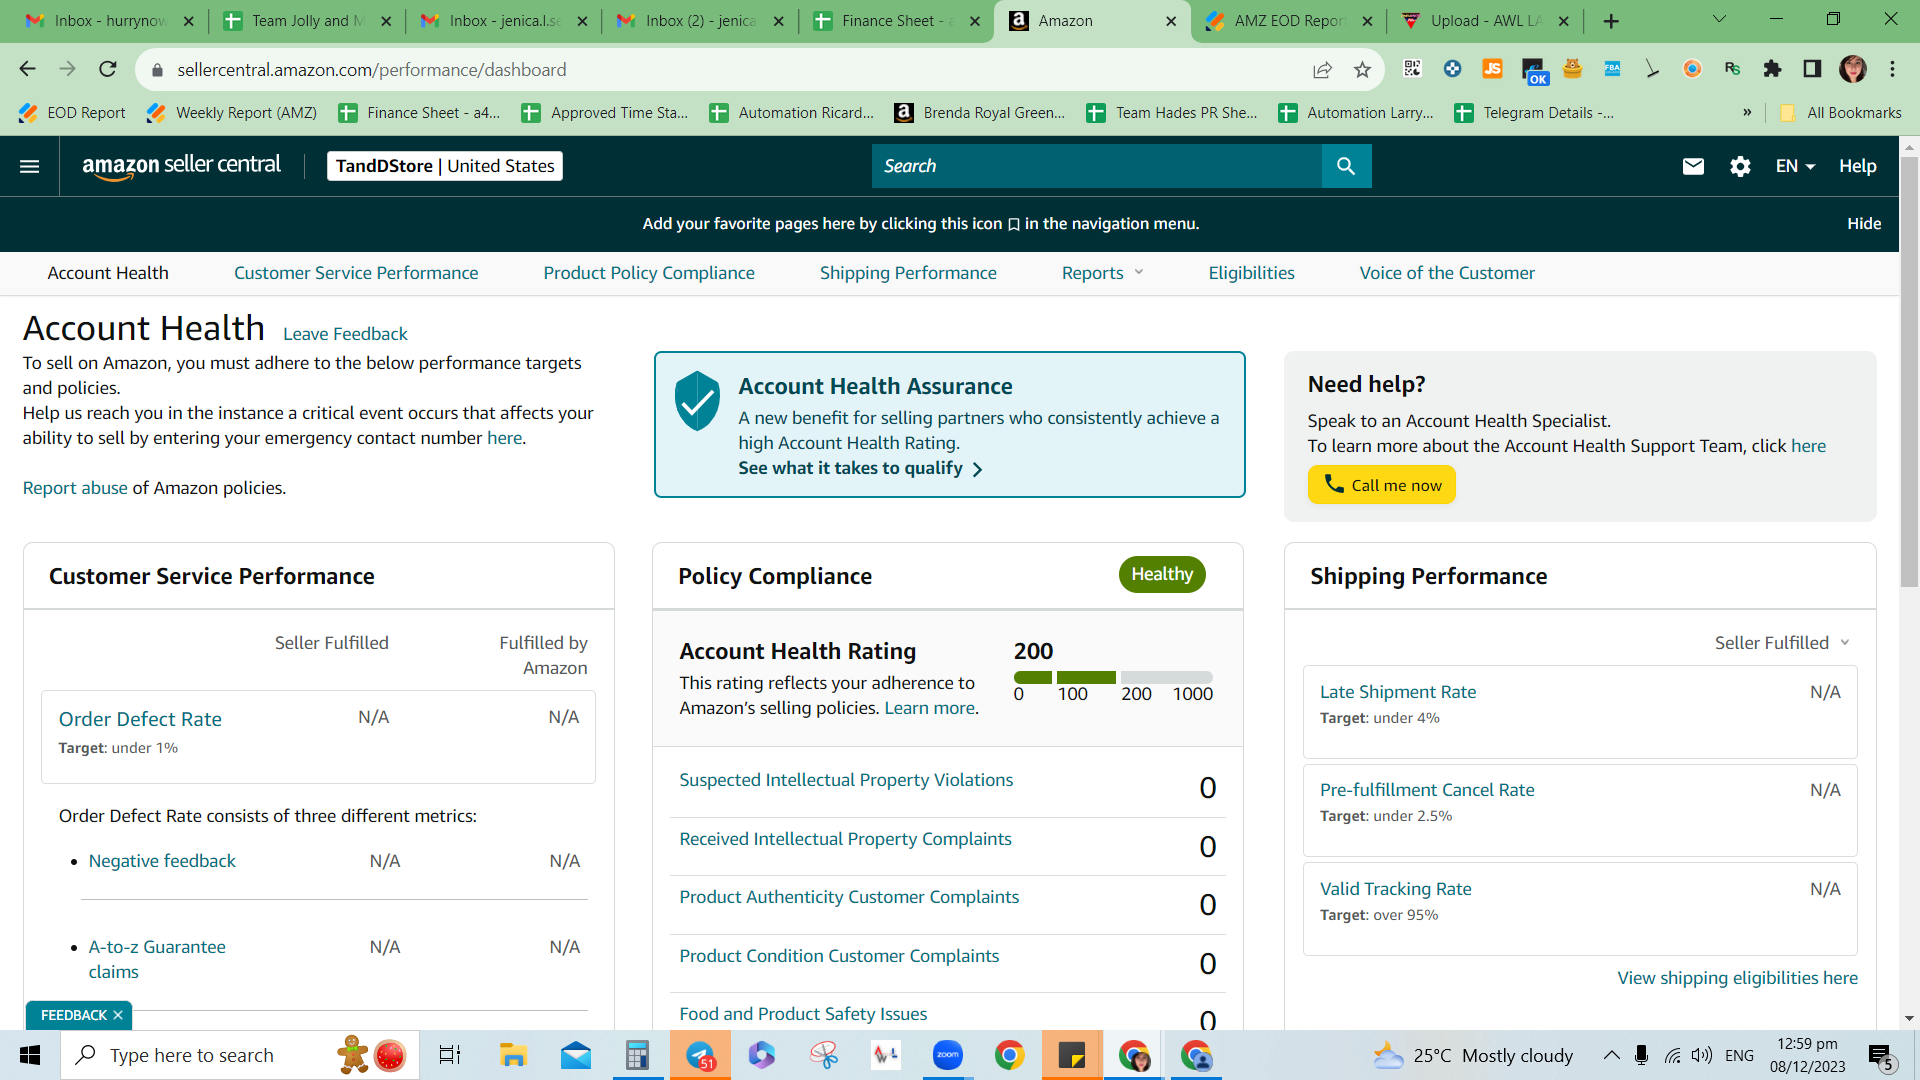Open the Product Policy Compliance tab
The width and height of the screenshot is (1920, 1080).
tap(649, 273)
